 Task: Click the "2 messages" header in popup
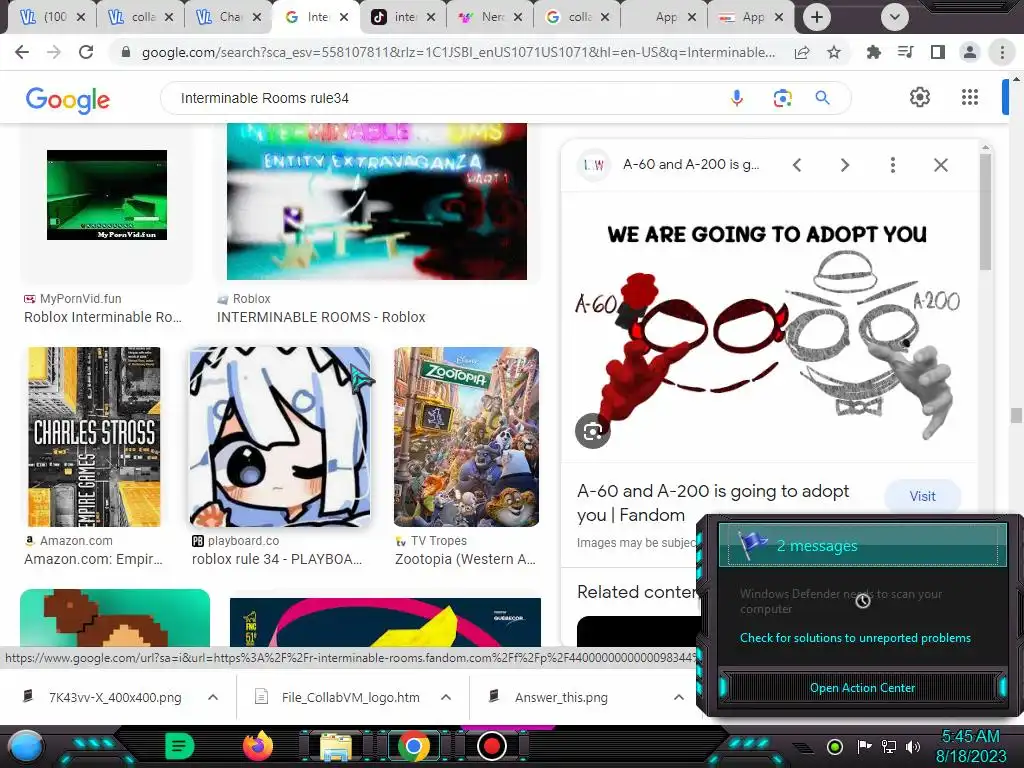(862, 545)
